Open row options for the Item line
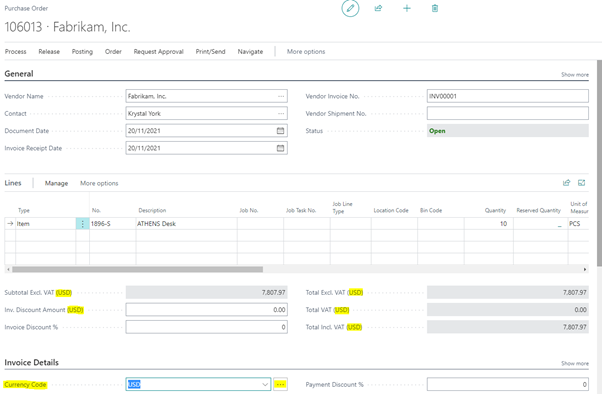This screenshot has width=602, height=394. coord(83,223)
